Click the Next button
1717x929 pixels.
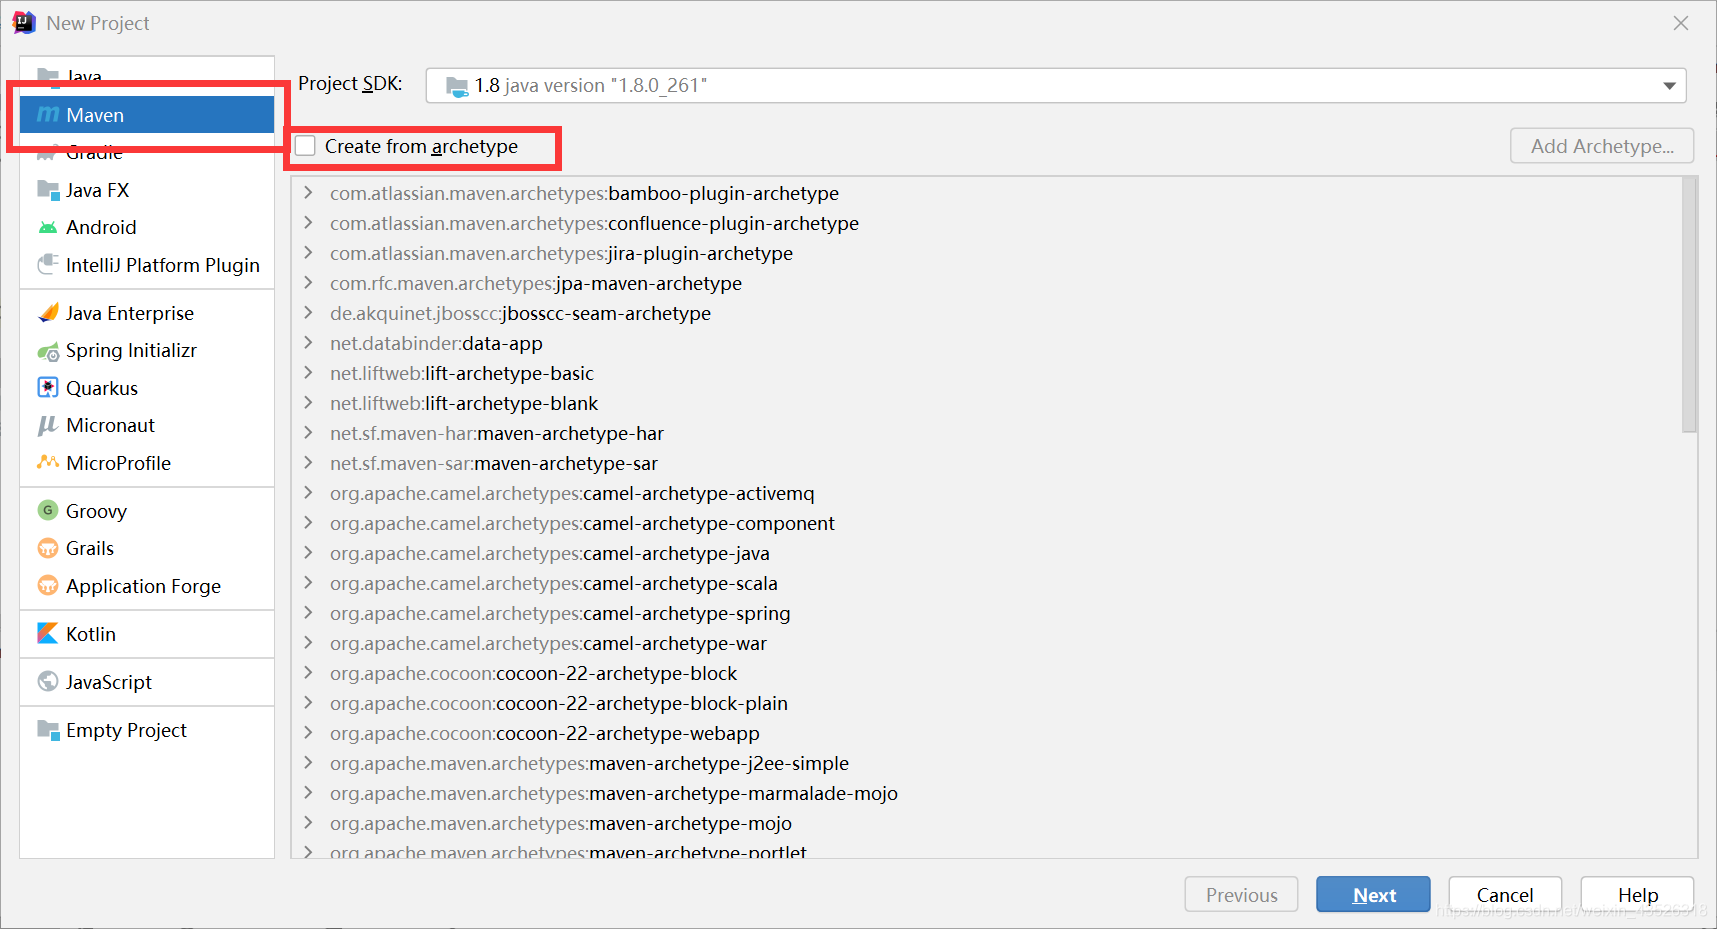1373,895
